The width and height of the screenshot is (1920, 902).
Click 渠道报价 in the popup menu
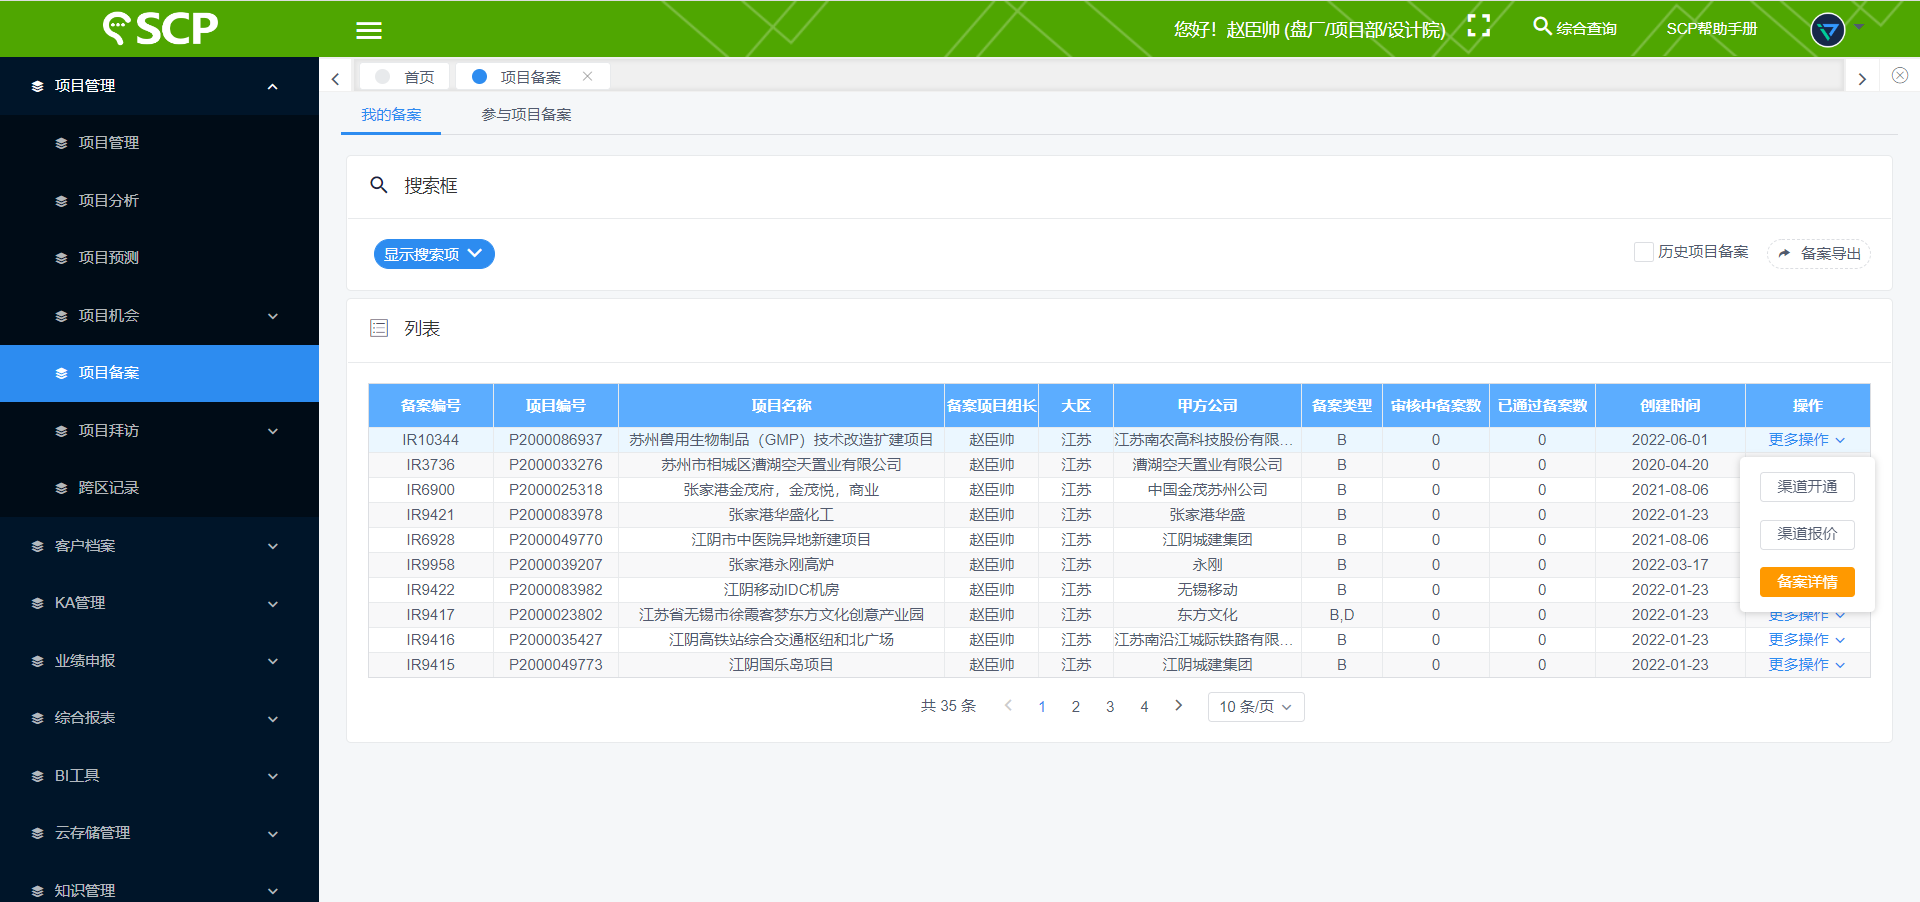(1807, 534)
